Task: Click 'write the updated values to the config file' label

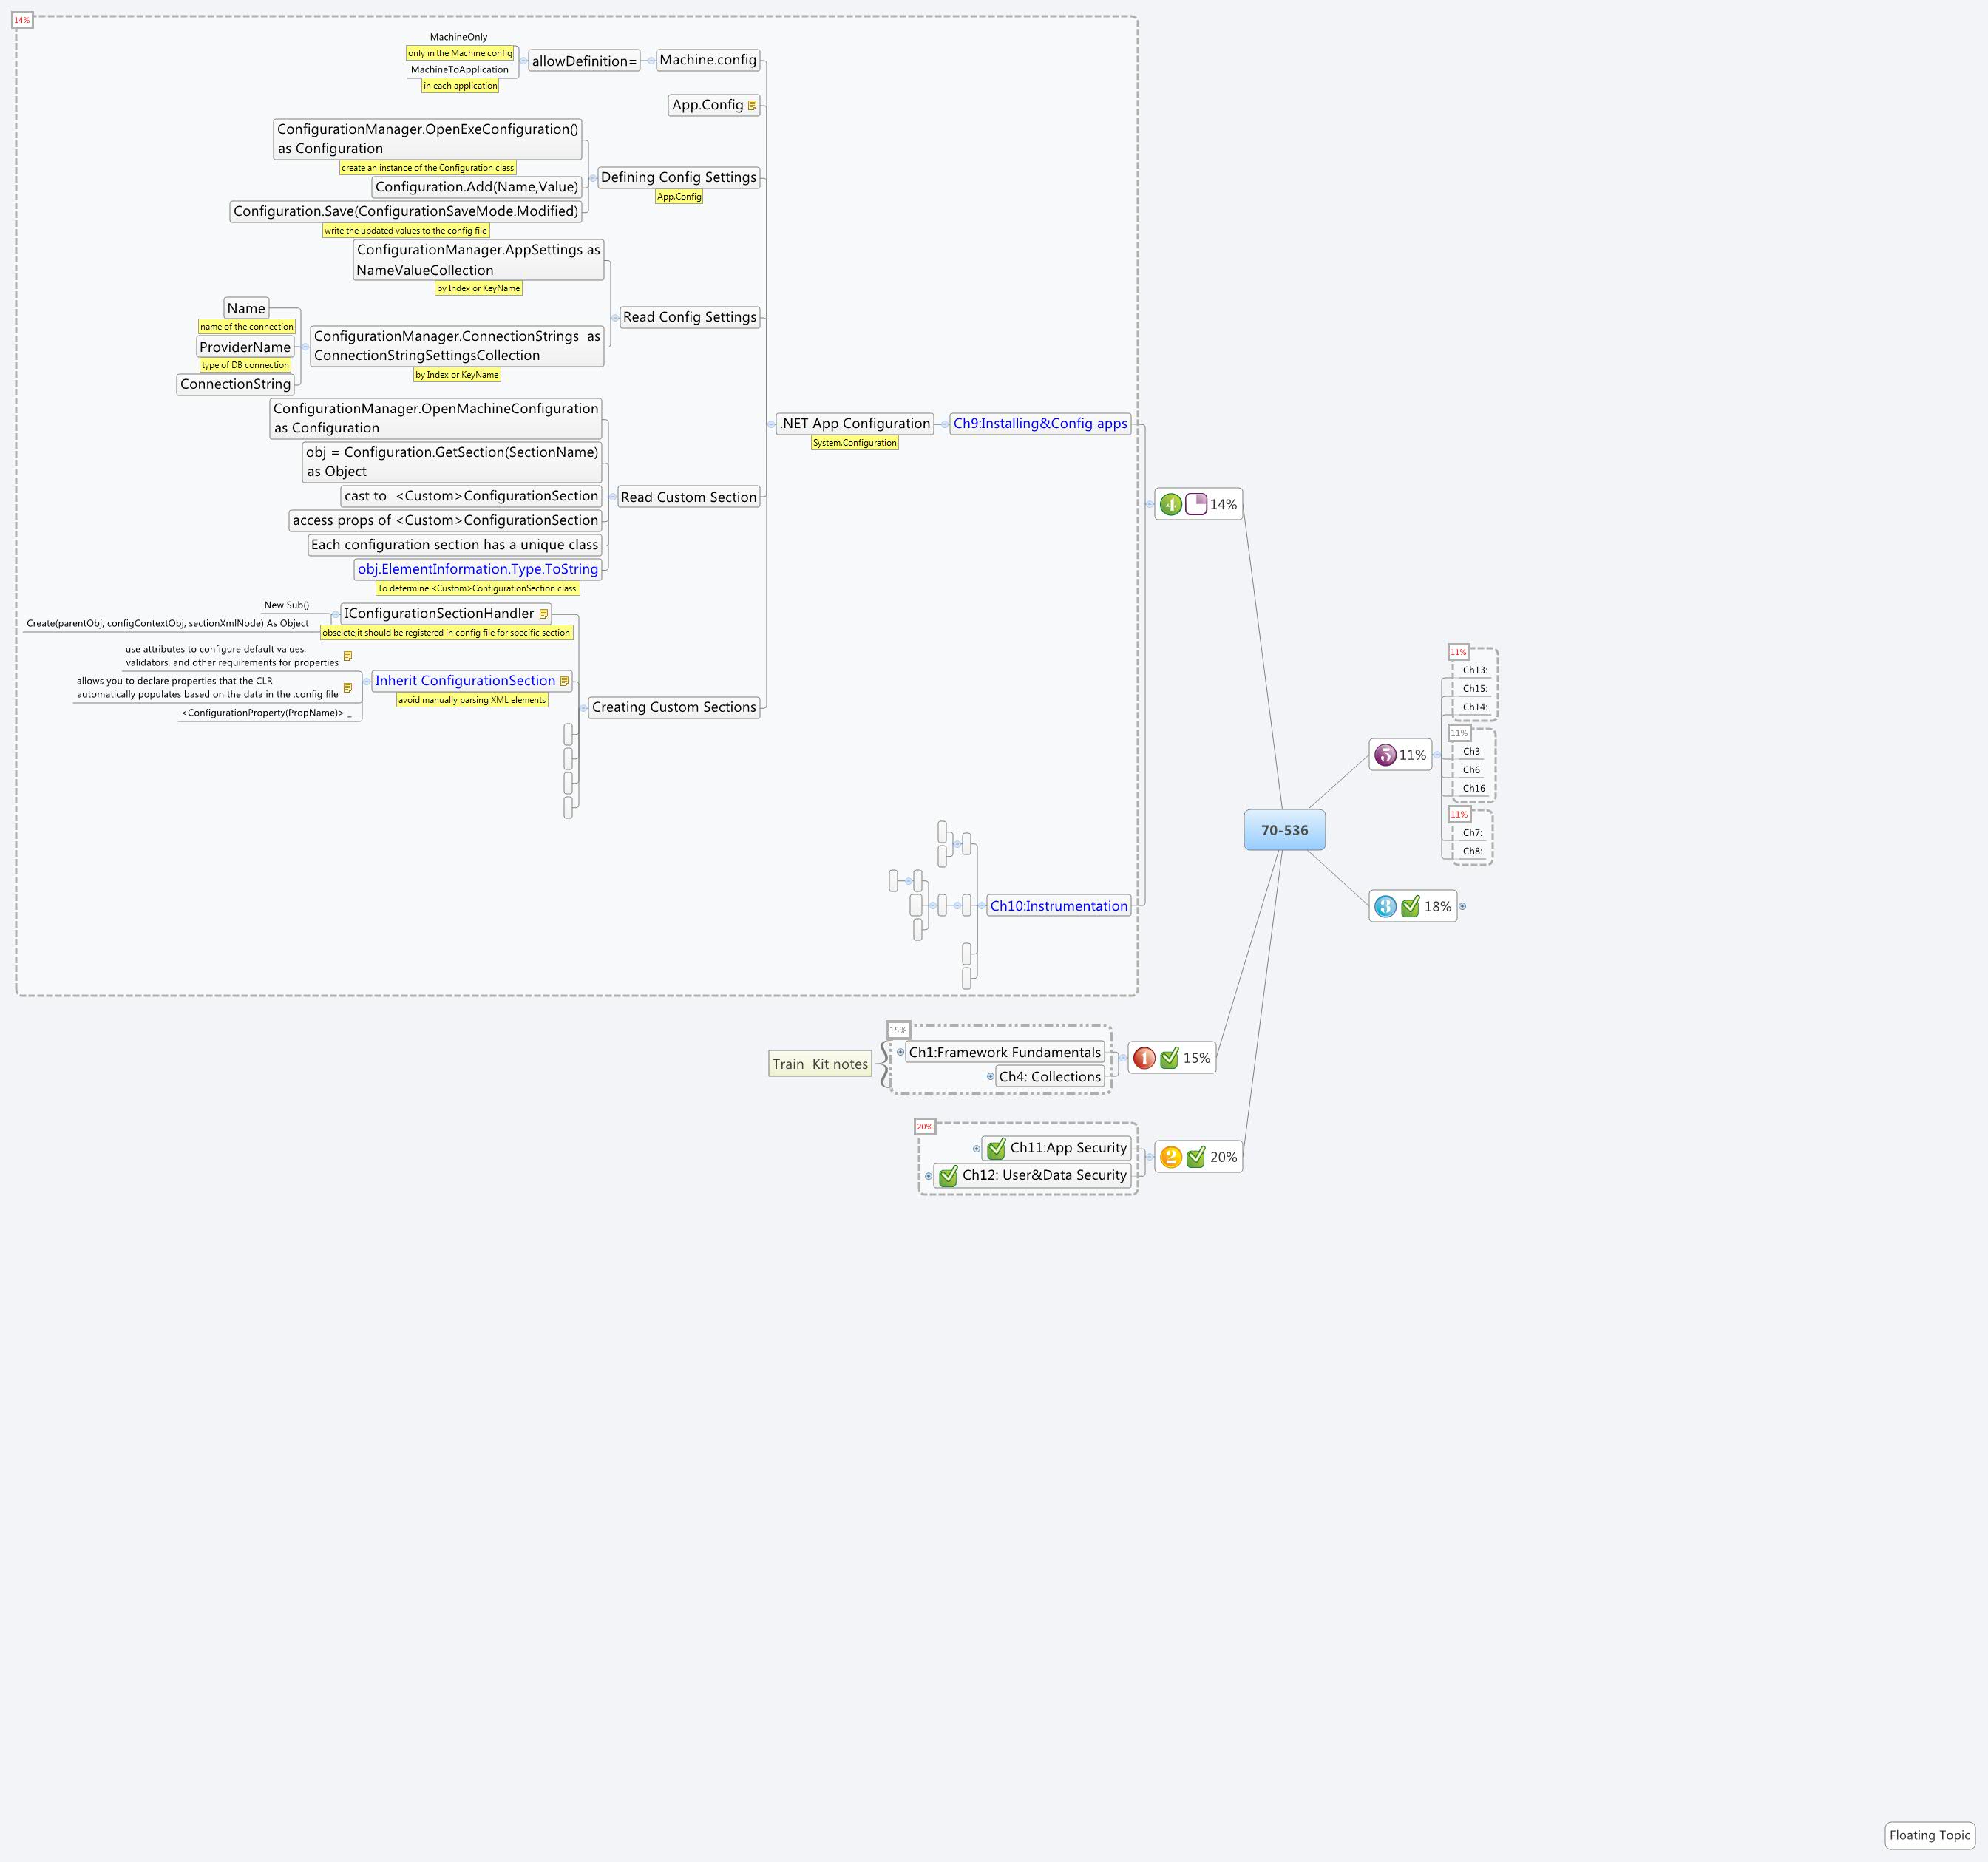Action: tap(405, 231)
